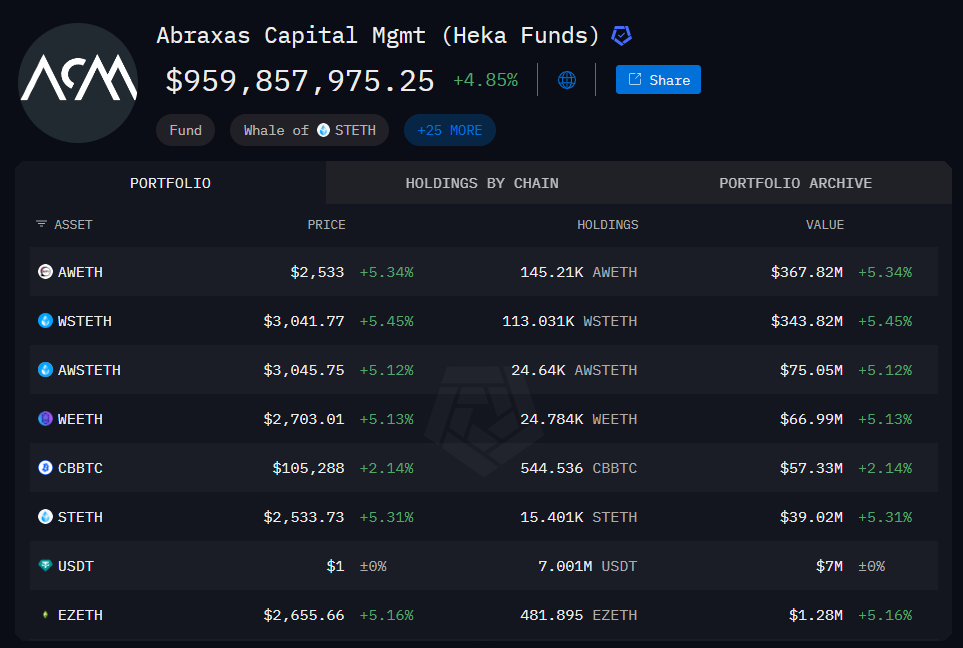Click the $1.28M EZETH value
963x648 pixels.
pos(816,615)
